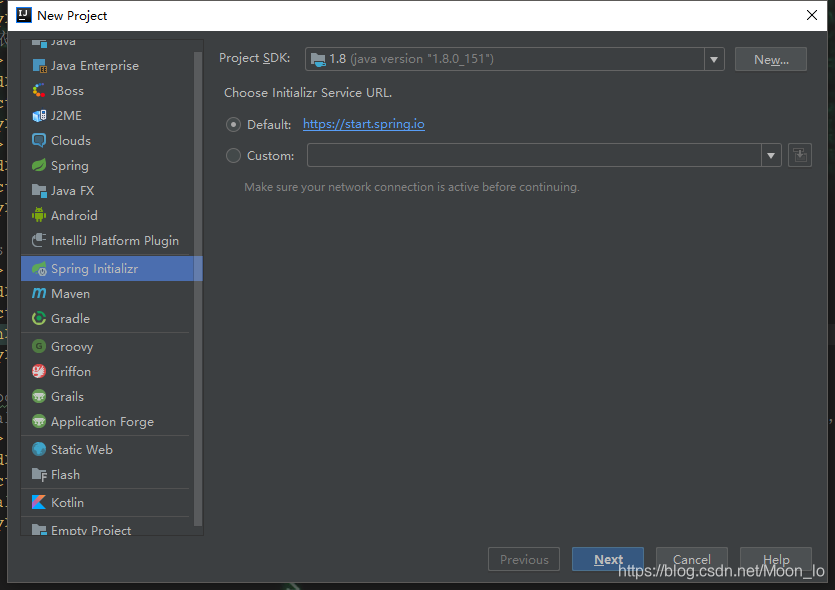Click the Griffon icon
Viewport: 835px width, 590px height.
point(39,371)
